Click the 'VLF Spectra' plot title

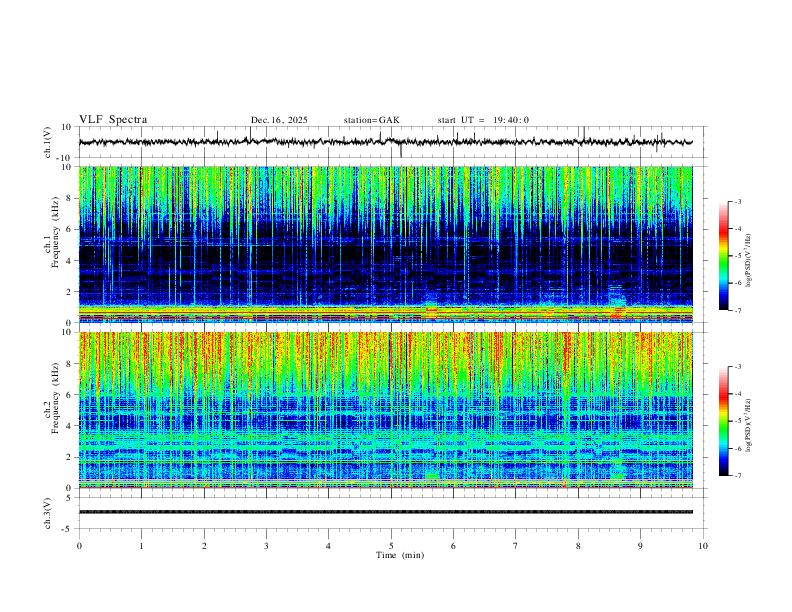[x=113, y=120]
